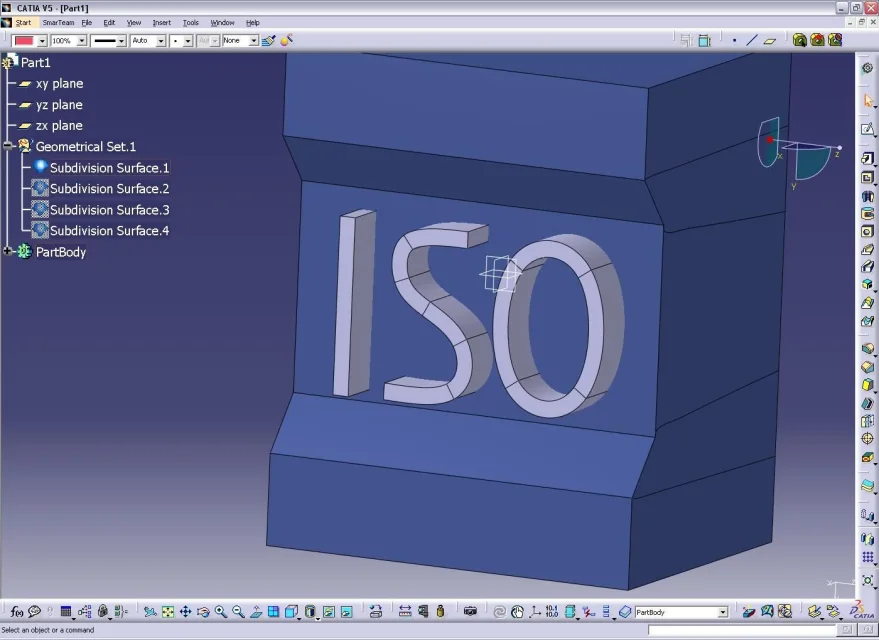
Task: Open the Help menu
Action: [x=253, y=23]
